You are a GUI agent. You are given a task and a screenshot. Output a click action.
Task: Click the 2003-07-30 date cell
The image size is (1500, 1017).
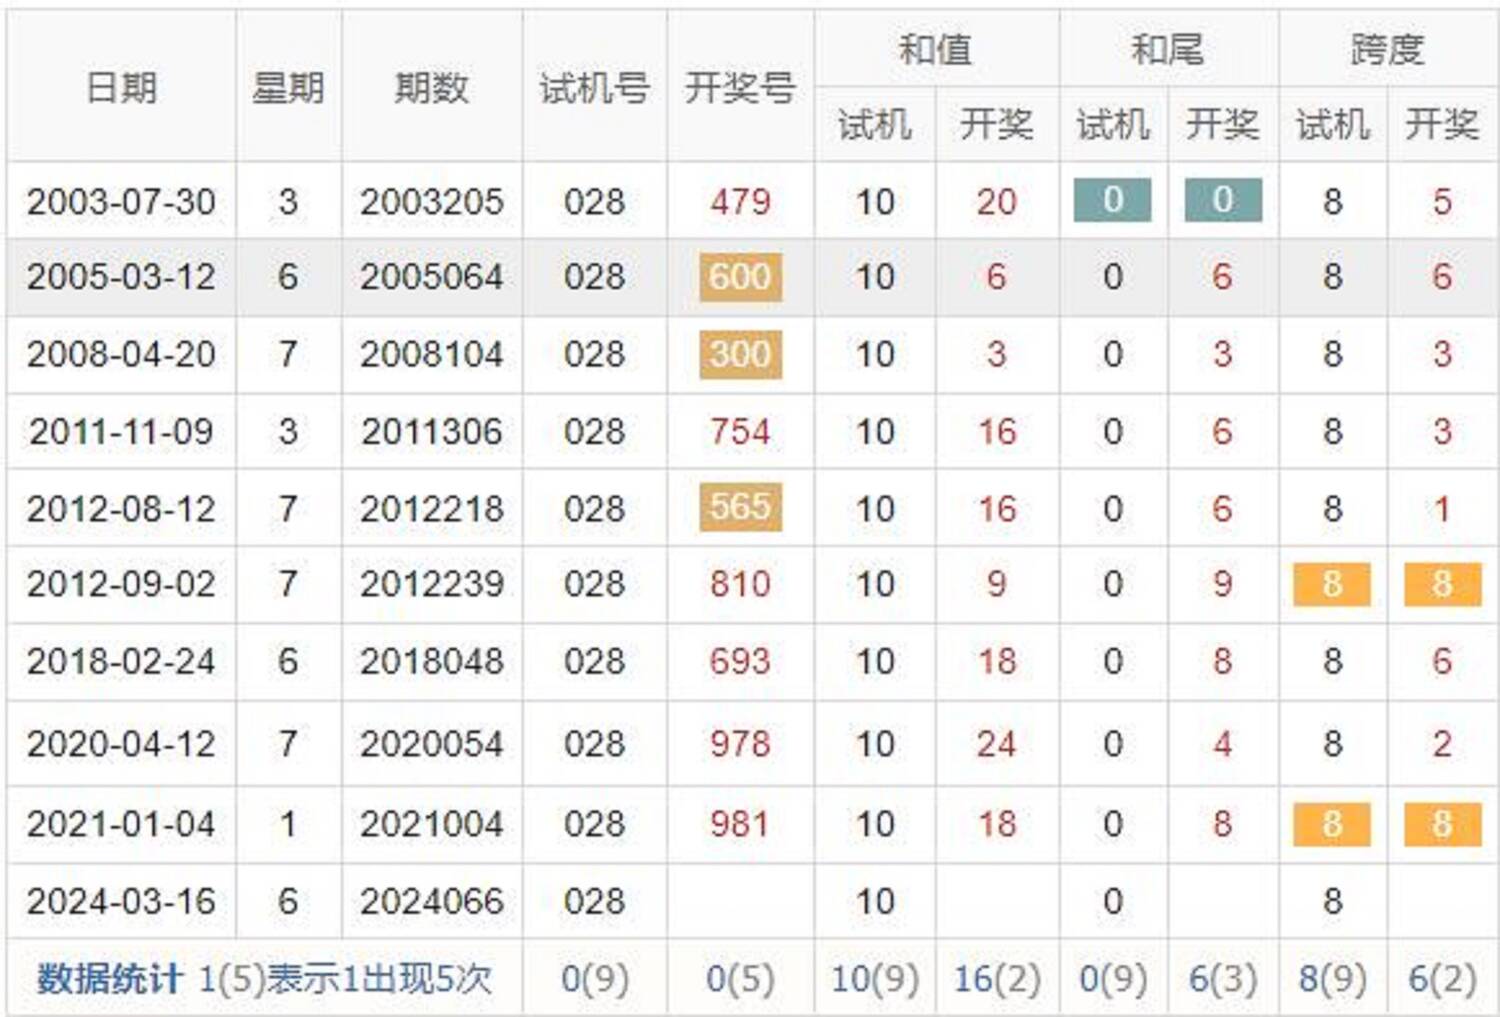[x=121, y=202]
